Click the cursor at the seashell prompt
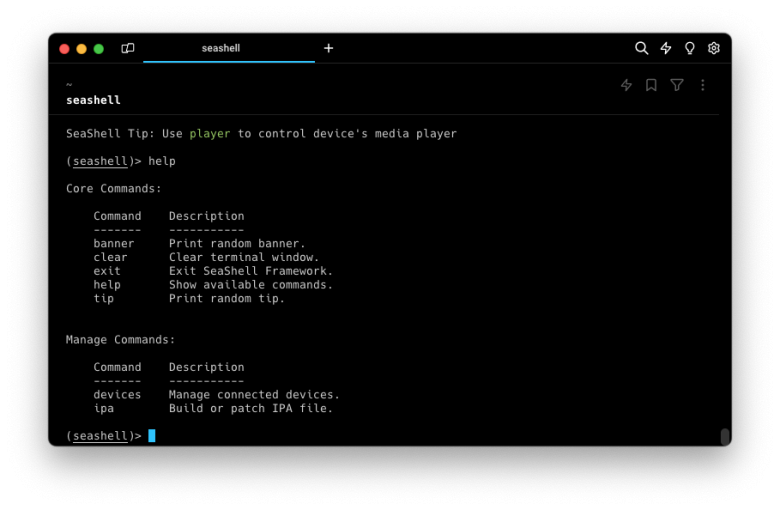Image resolution: width=780 pixels, height=510 pixels. (x=152, y=435)
